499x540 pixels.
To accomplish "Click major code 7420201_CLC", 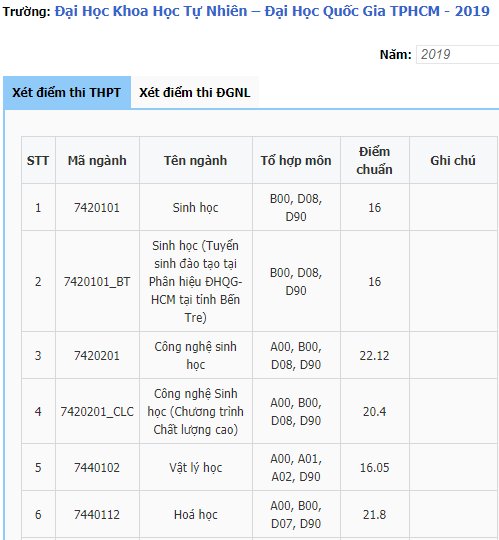I will click(x=97, y=411).
